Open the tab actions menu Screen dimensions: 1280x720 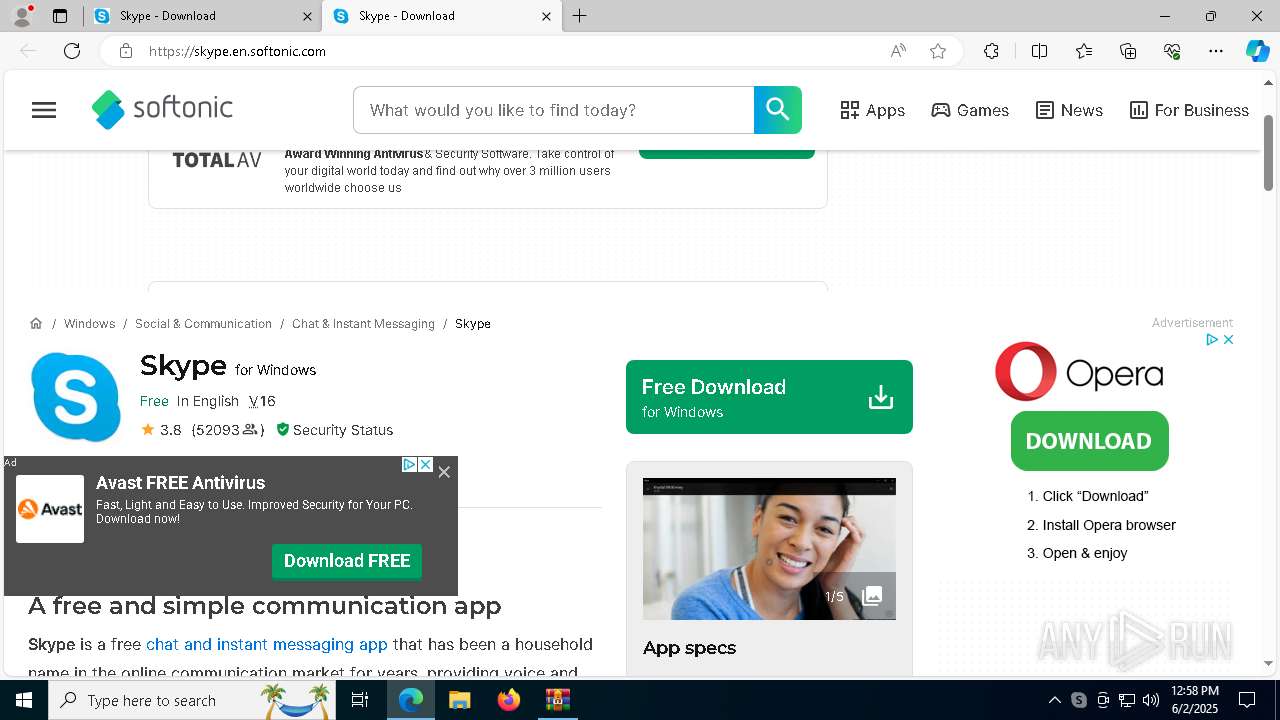point(60,16)
